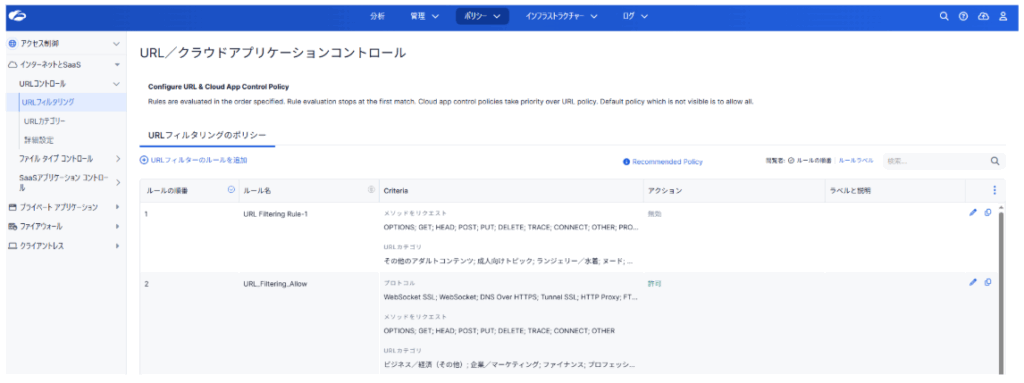Collapse the インターネットとSaaS section arrow
Screen dimensions: 1024x383
coord(117,65)
